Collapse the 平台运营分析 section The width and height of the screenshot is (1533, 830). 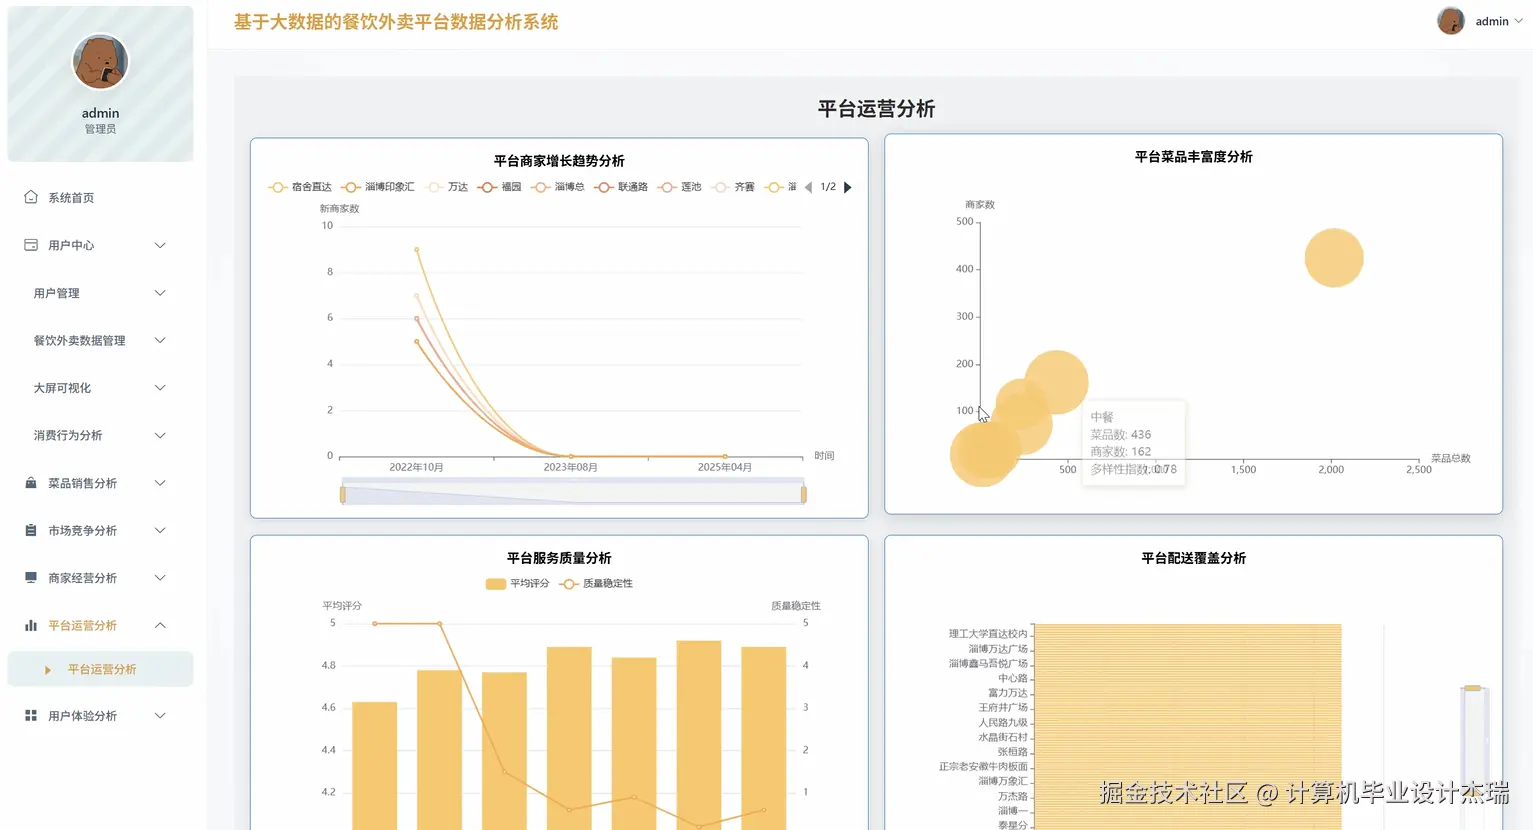coord(160,625)
